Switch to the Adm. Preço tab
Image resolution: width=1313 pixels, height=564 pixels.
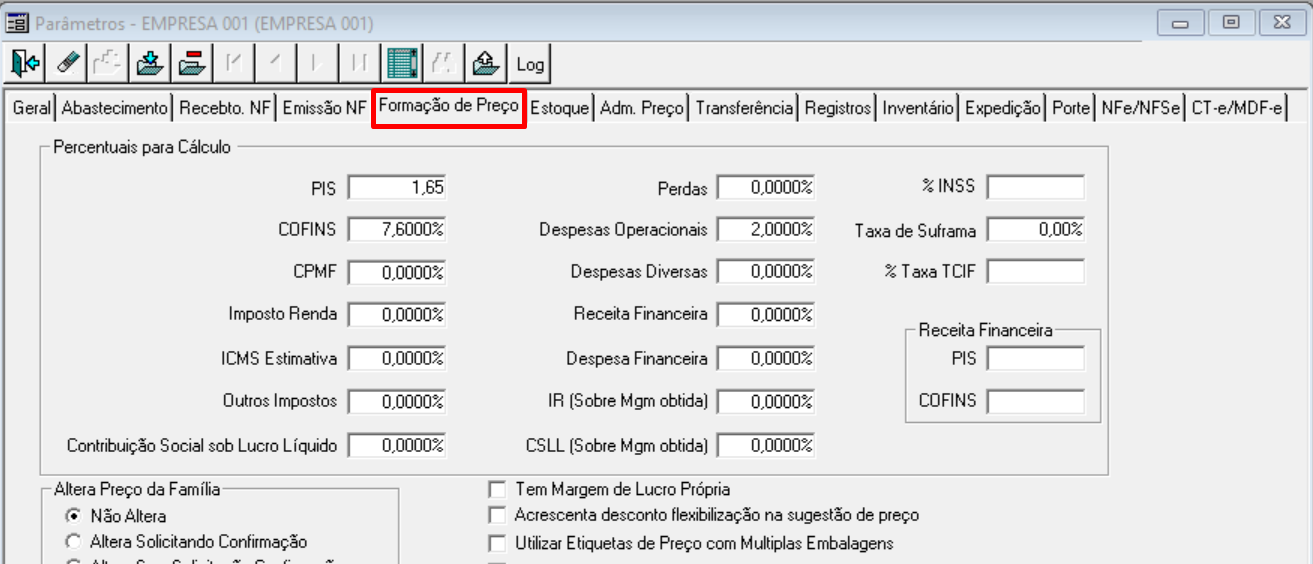pos(642,108)
